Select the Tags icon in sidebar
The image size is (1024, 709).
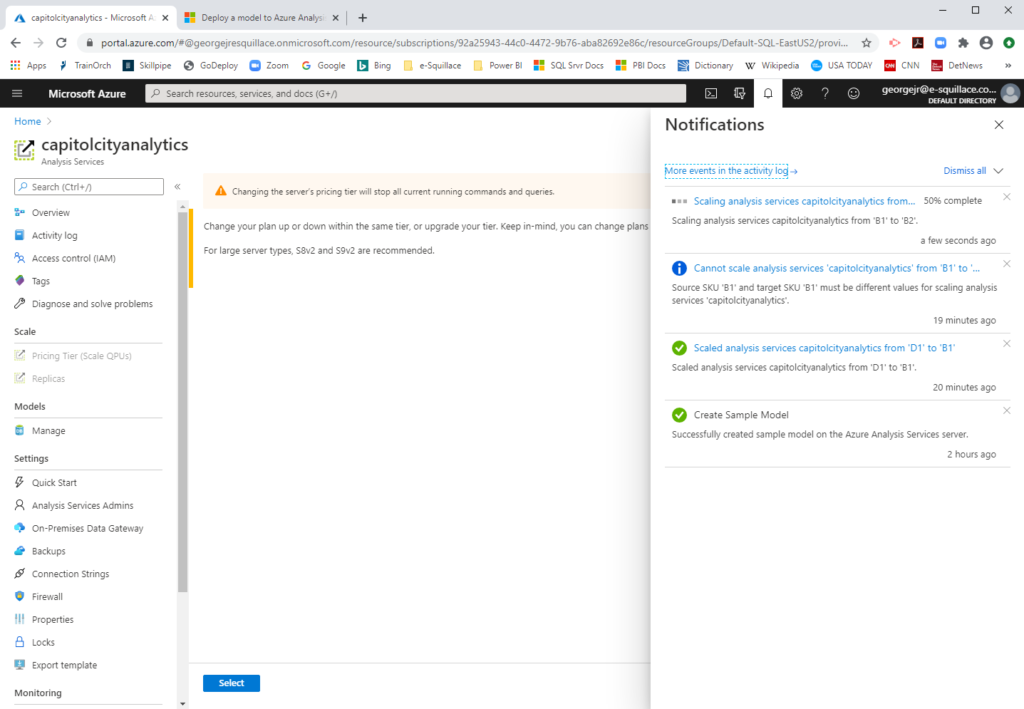[19, 280]
